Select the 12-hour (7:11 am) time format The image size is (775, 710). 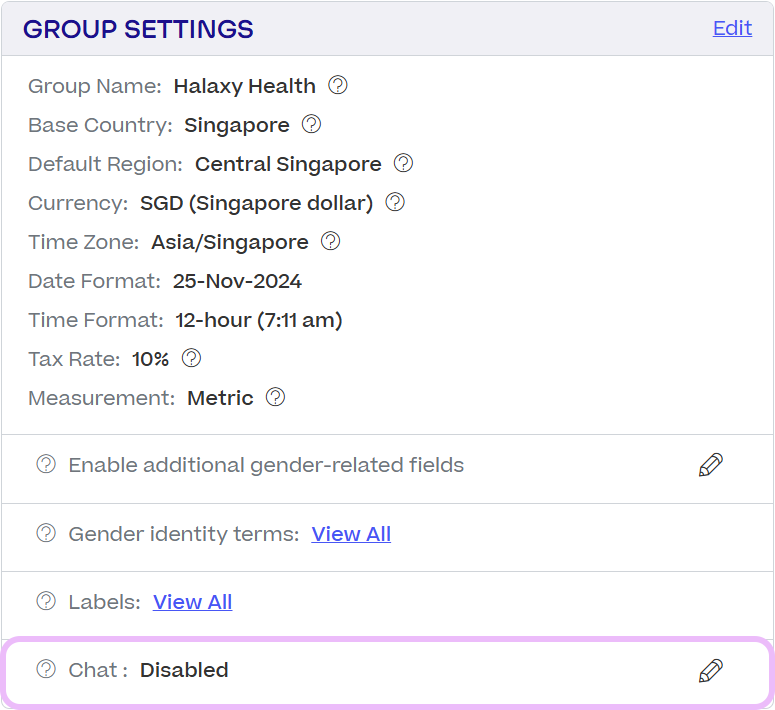pos(259,320)
